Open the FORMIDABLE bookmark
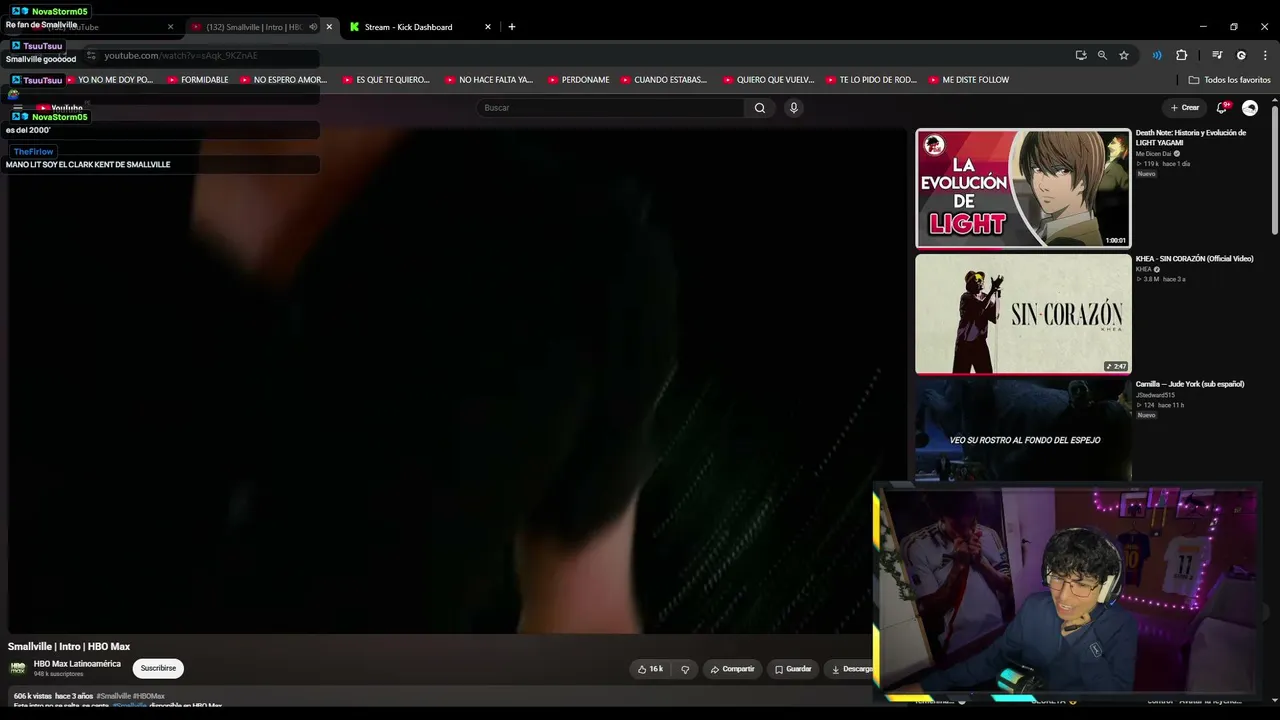This screenshot has width=1280, height=720. pos(198,80)
